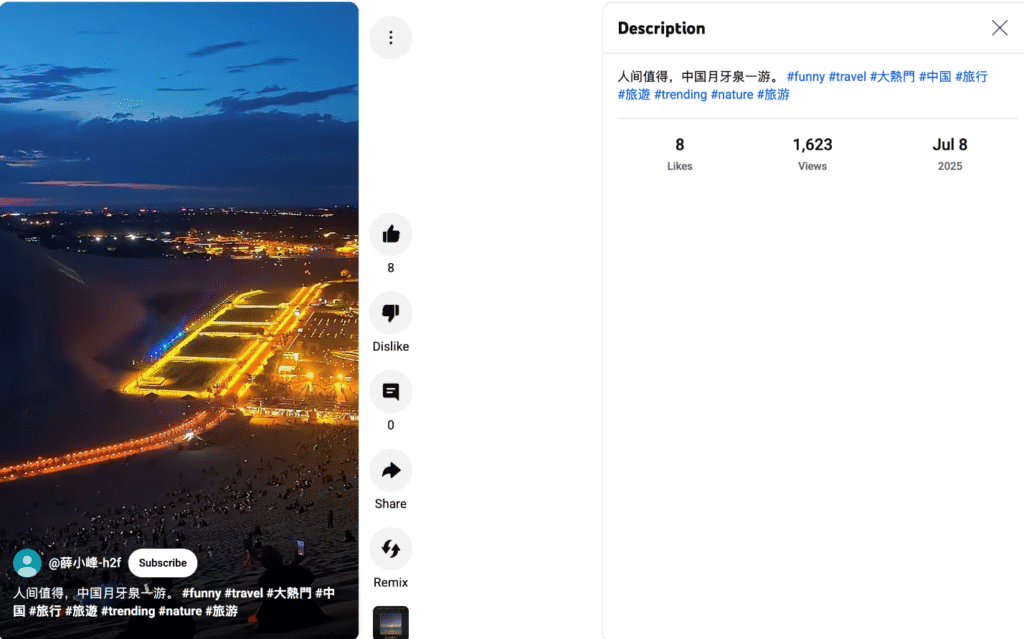Screen dimensions: 1024x639
Task: Close the Description panel
Action: pos(999,28)
